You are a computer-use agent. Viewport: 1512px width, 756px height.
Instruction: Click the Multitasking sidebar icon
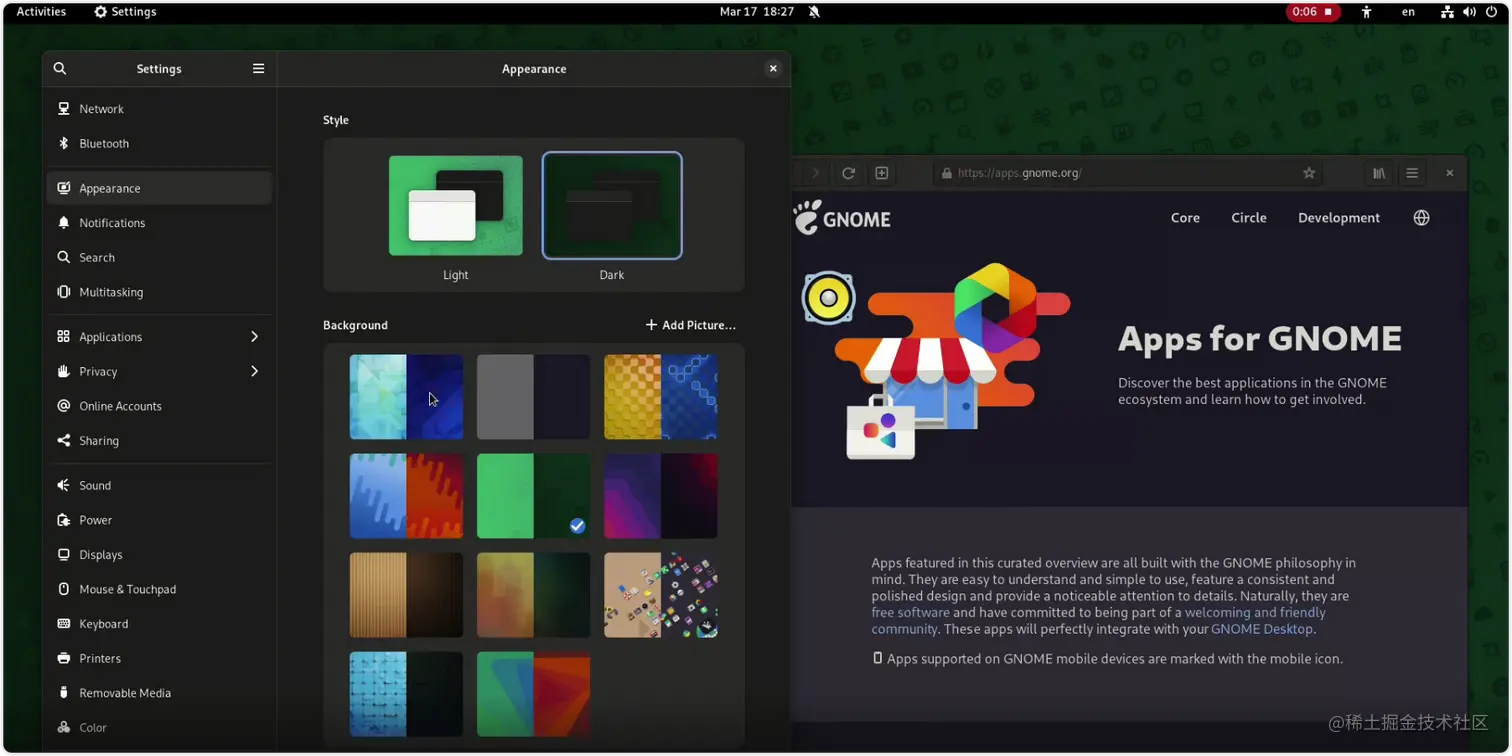click(x=64, y=292)
